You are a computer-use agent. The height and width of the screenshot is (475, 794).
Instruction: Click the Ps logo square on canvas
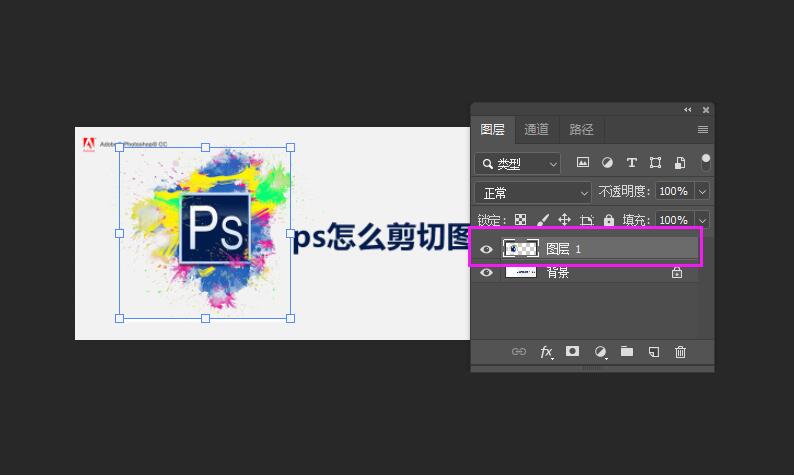(215, 228)
